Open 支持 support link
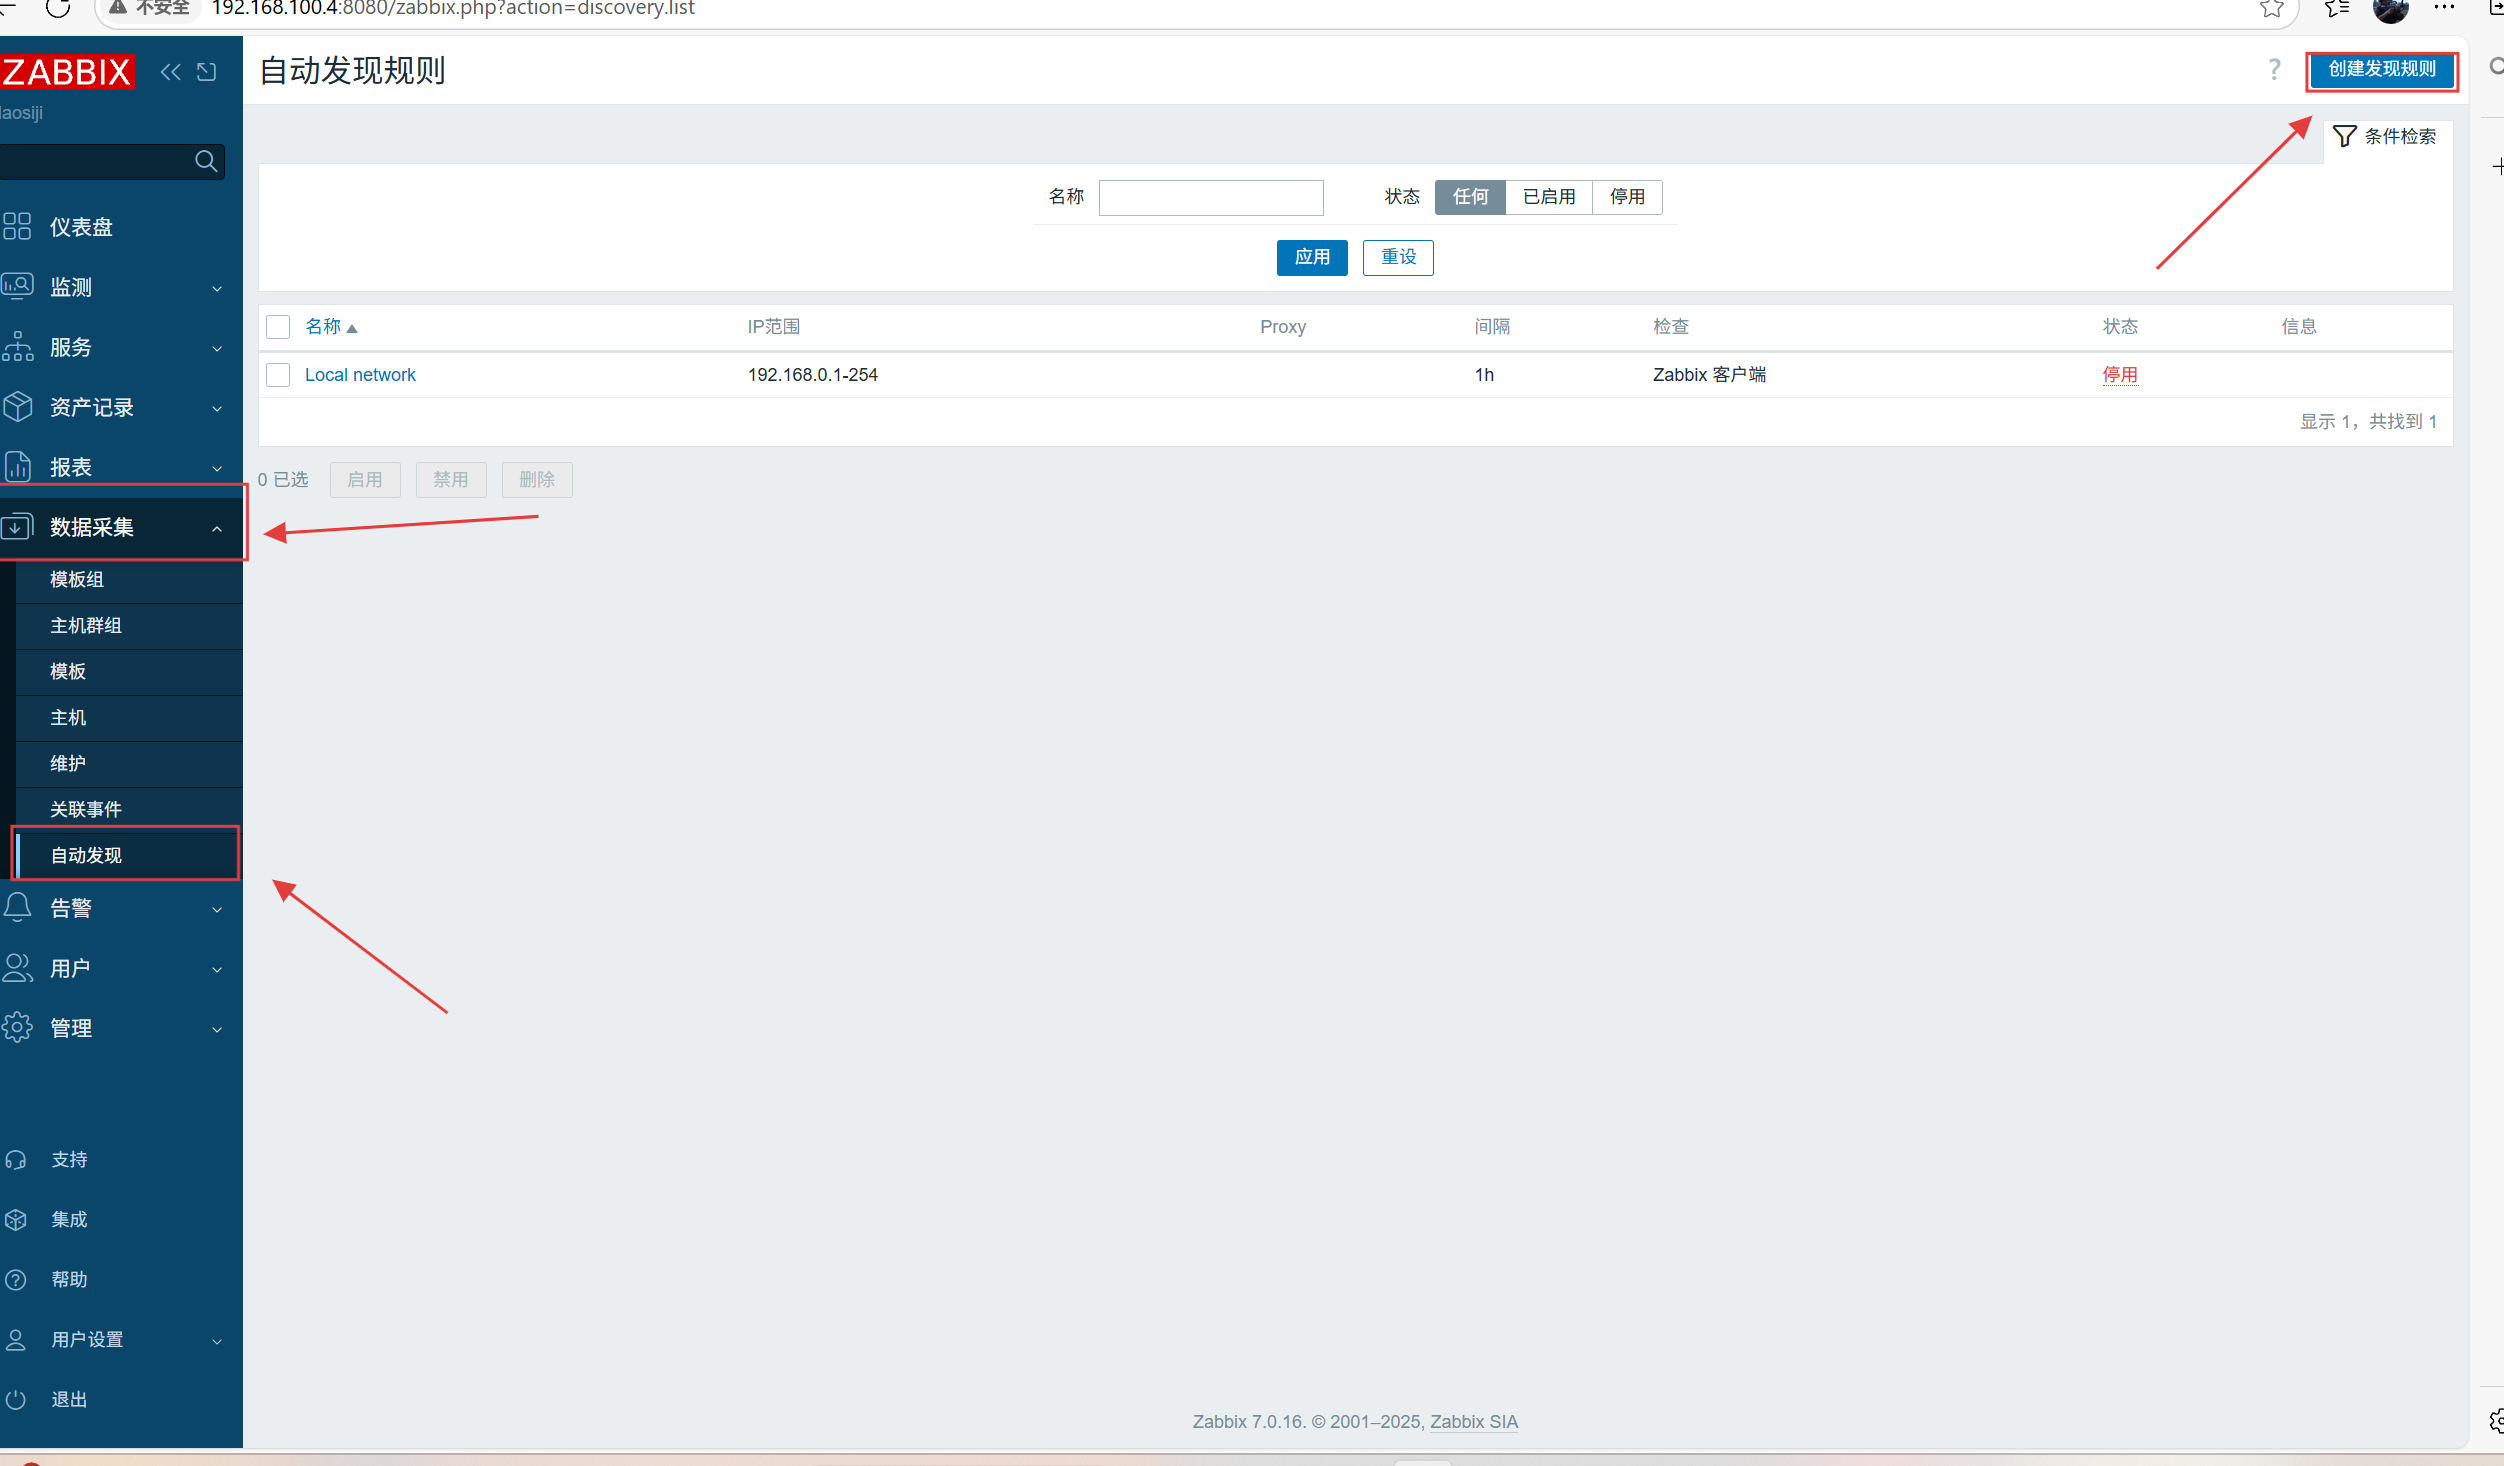 click(69, 1160)
